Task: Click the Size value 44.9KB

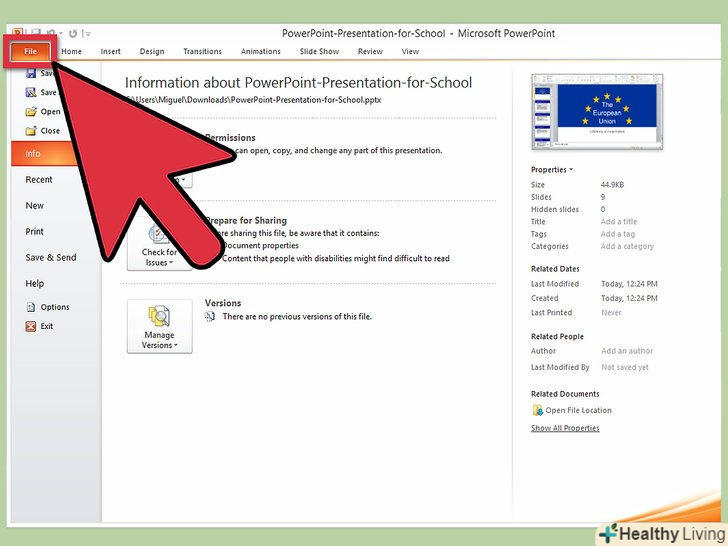Action: [612, 185]
